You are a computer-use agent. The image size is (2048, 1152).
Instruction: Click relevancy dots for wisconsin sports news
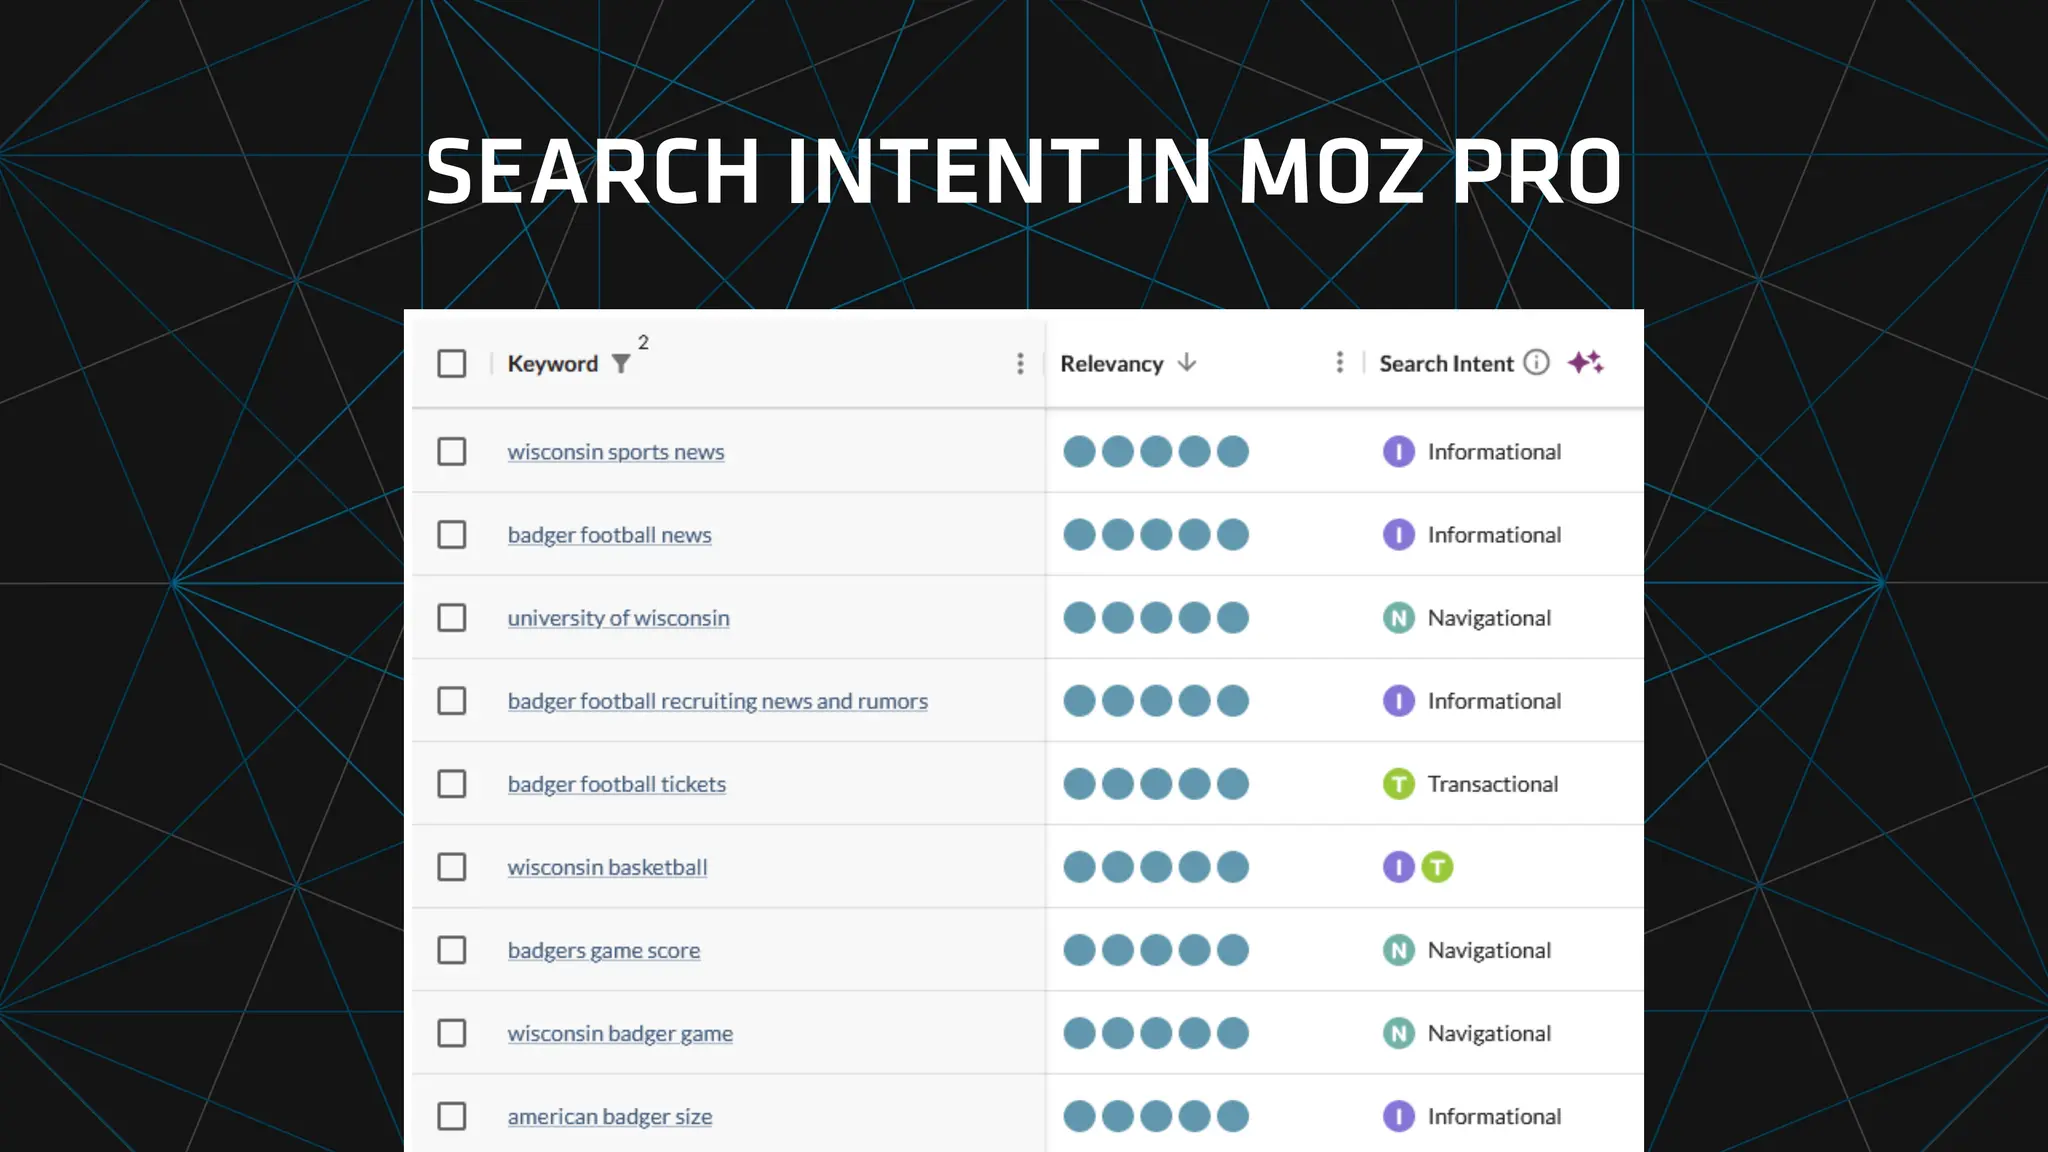(1156, 452)
